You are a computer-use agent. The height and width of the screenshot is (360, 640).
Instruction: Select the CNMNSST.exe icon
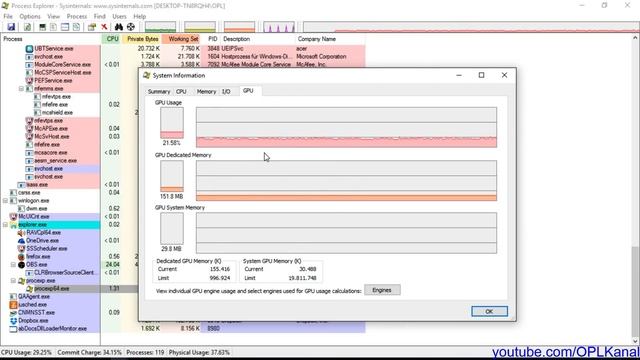(13, 313)
